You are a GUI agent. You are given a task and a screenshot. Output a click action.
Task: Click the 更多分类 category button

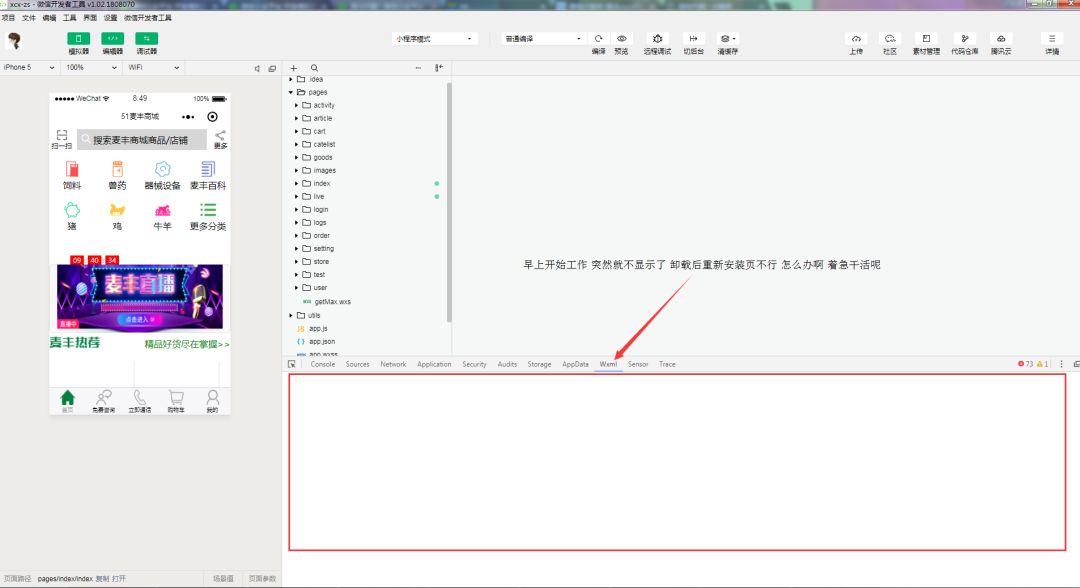tap(207, 216)
